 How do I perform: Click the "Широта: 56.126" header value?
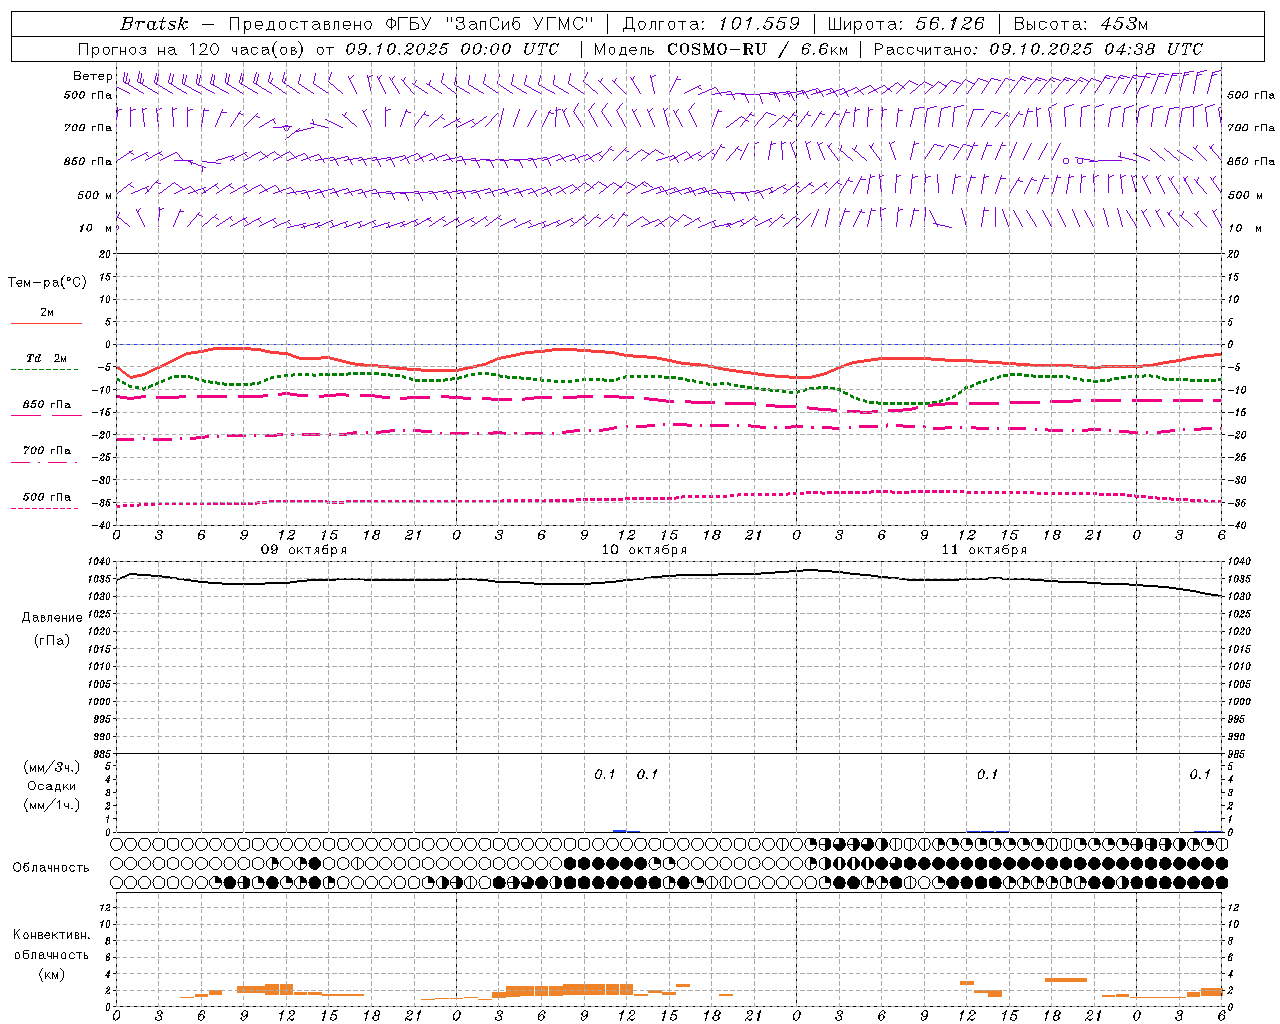coord(906,24)
